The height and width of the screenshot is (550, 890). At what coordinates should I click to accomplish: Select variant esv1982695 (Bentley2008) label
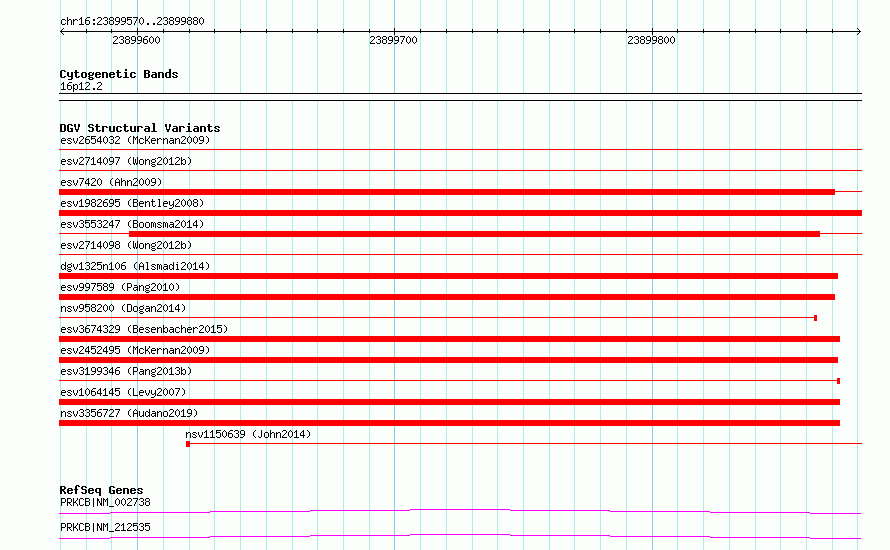click(132, 203)
